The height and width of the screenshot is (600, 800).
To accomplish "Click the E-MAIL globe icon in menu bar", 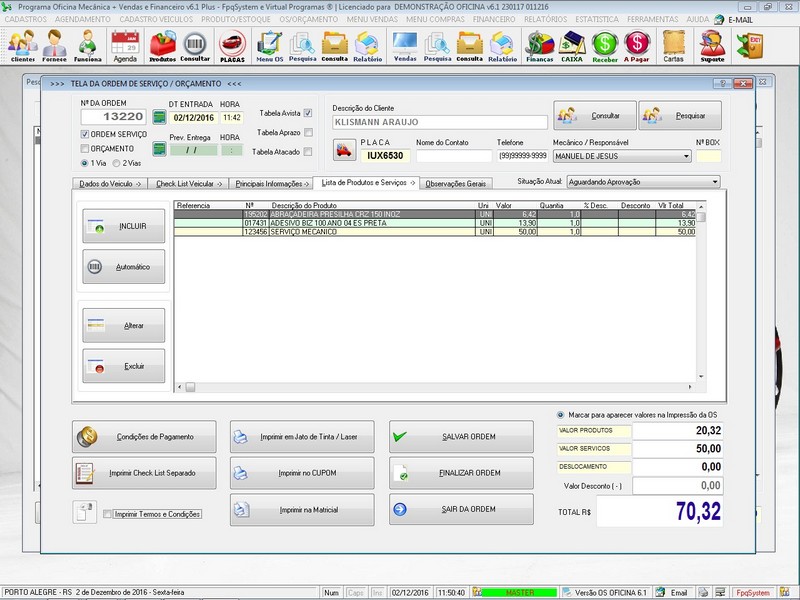I will click(719, 19).
